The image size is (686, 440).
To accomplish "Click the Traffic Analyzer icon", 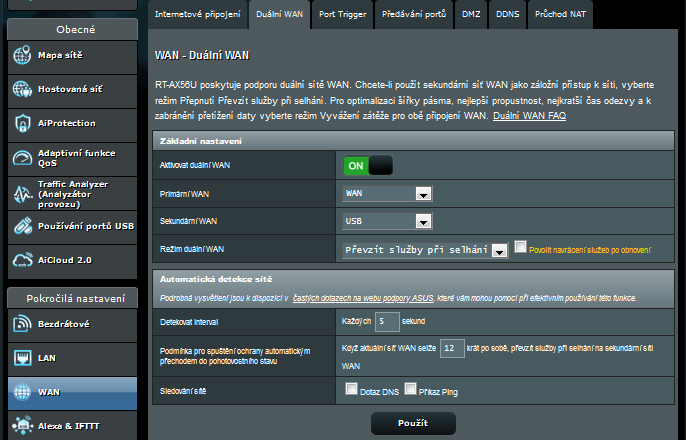I will (22, 191).
